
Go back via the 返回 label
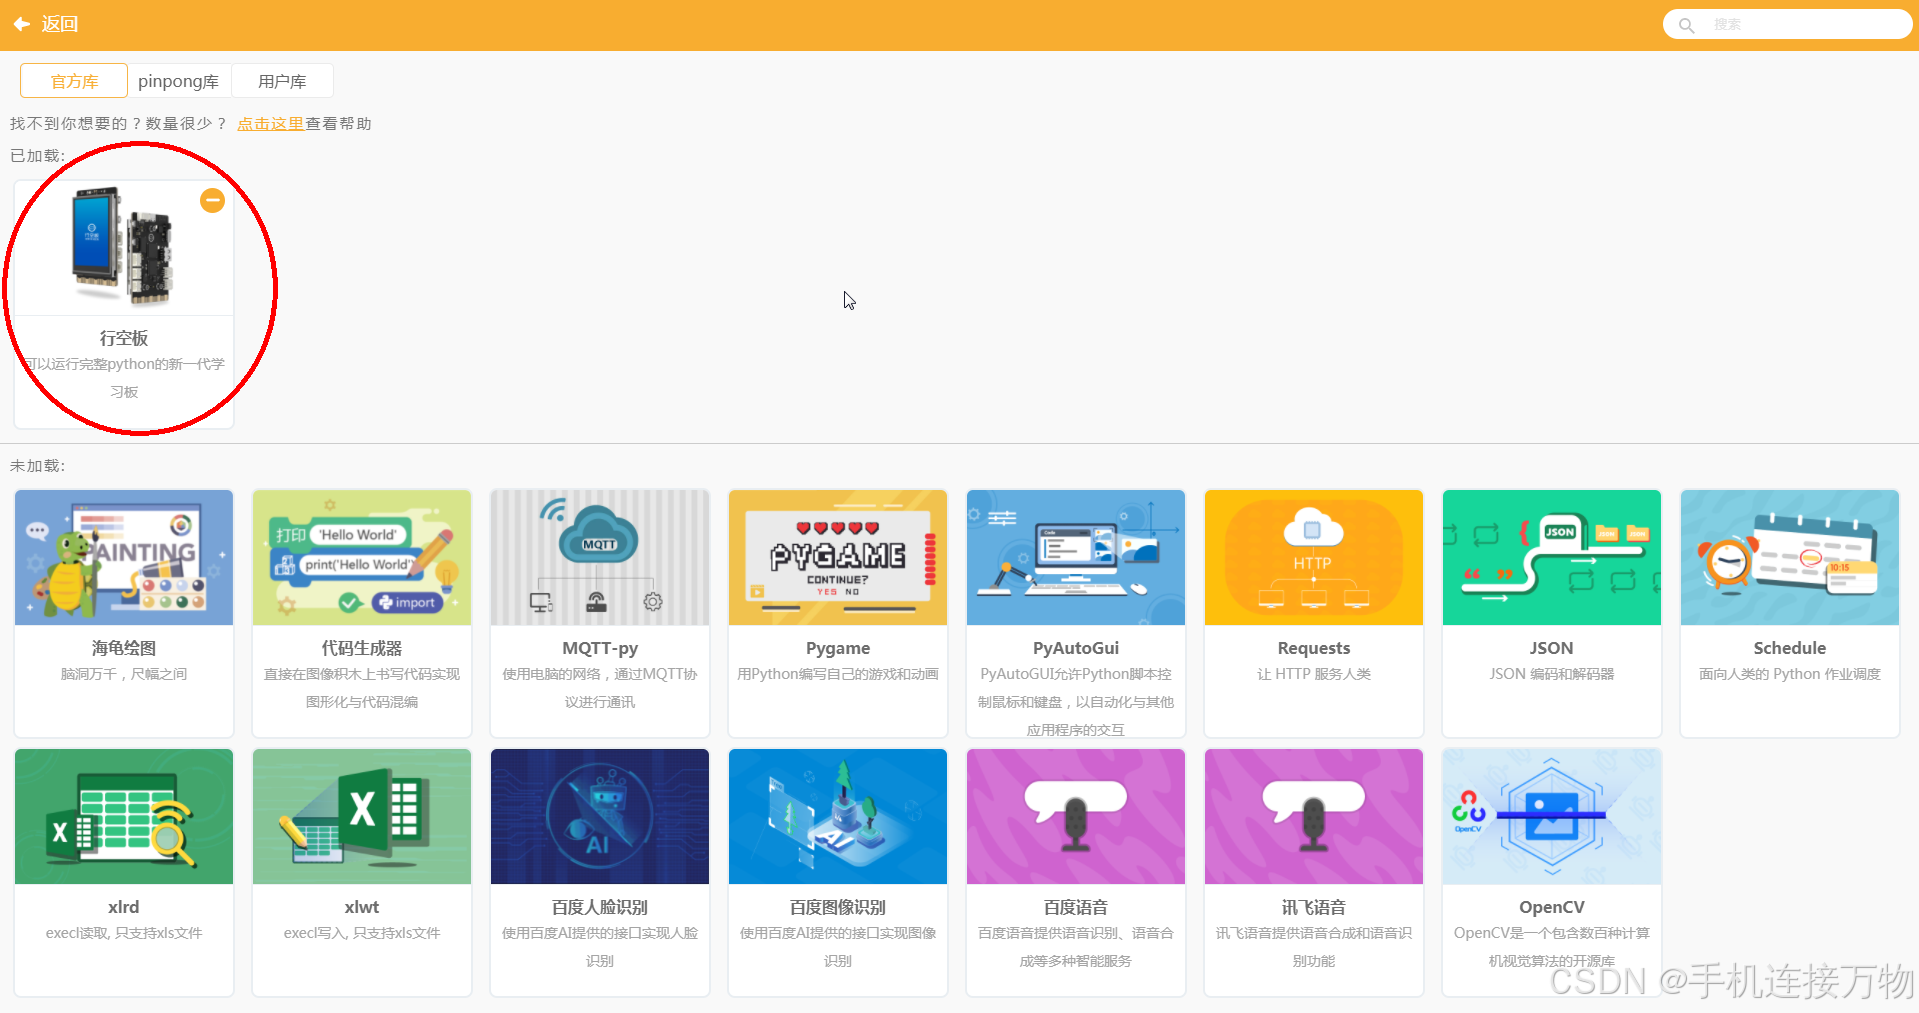click(x=60, y=24)
